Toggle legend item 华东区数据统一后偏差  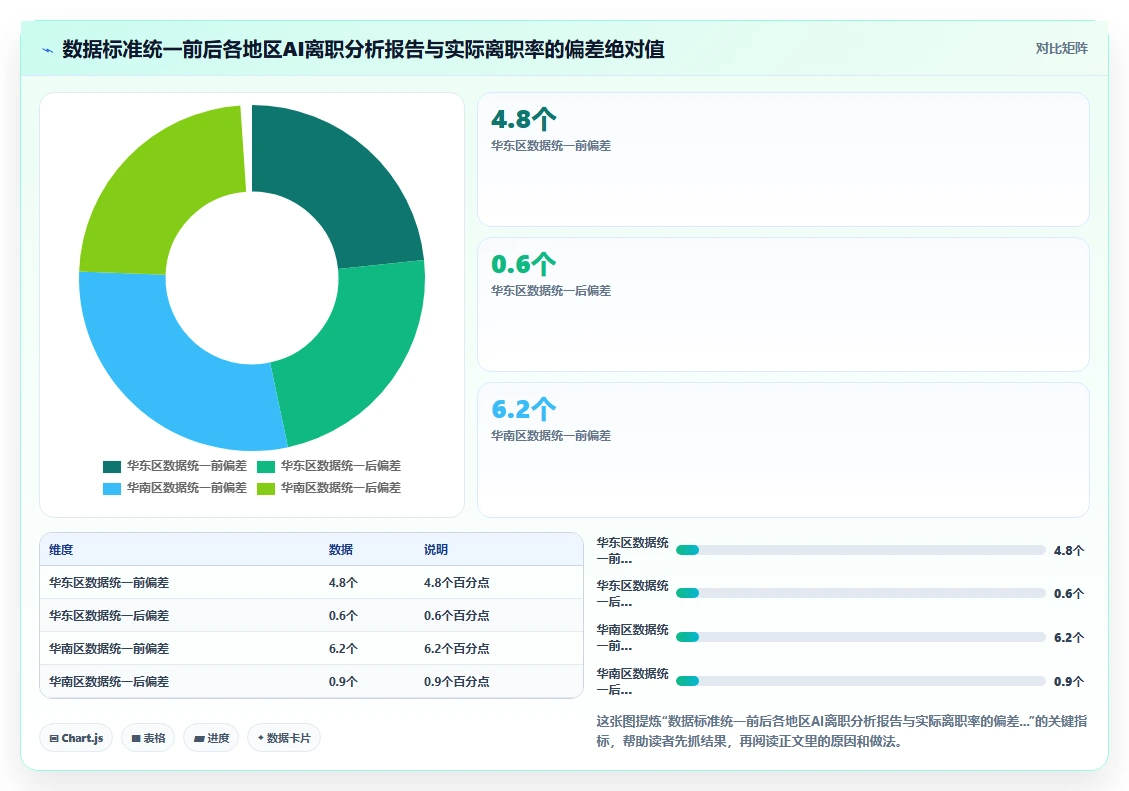(329, 466)
